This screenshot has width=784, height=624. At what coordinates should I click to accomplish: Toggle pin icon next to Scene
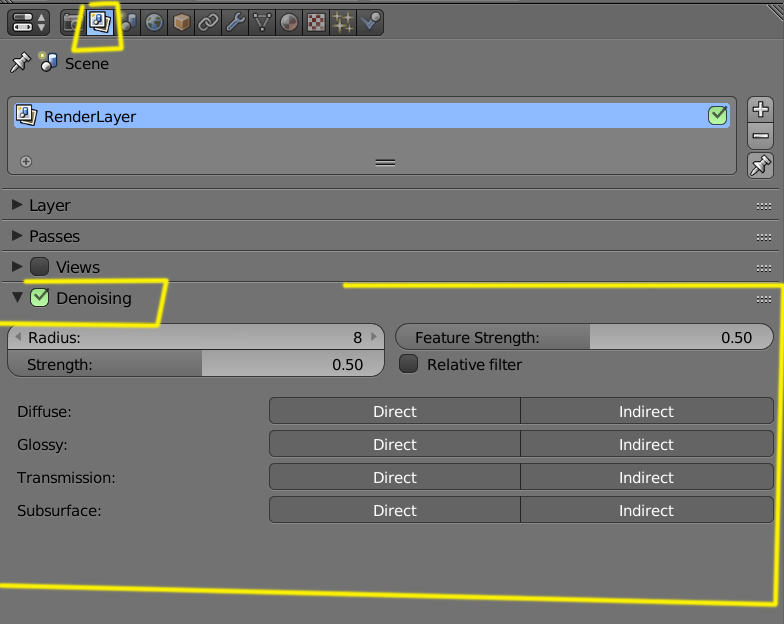pyautogui.click(x=20, y=63)
